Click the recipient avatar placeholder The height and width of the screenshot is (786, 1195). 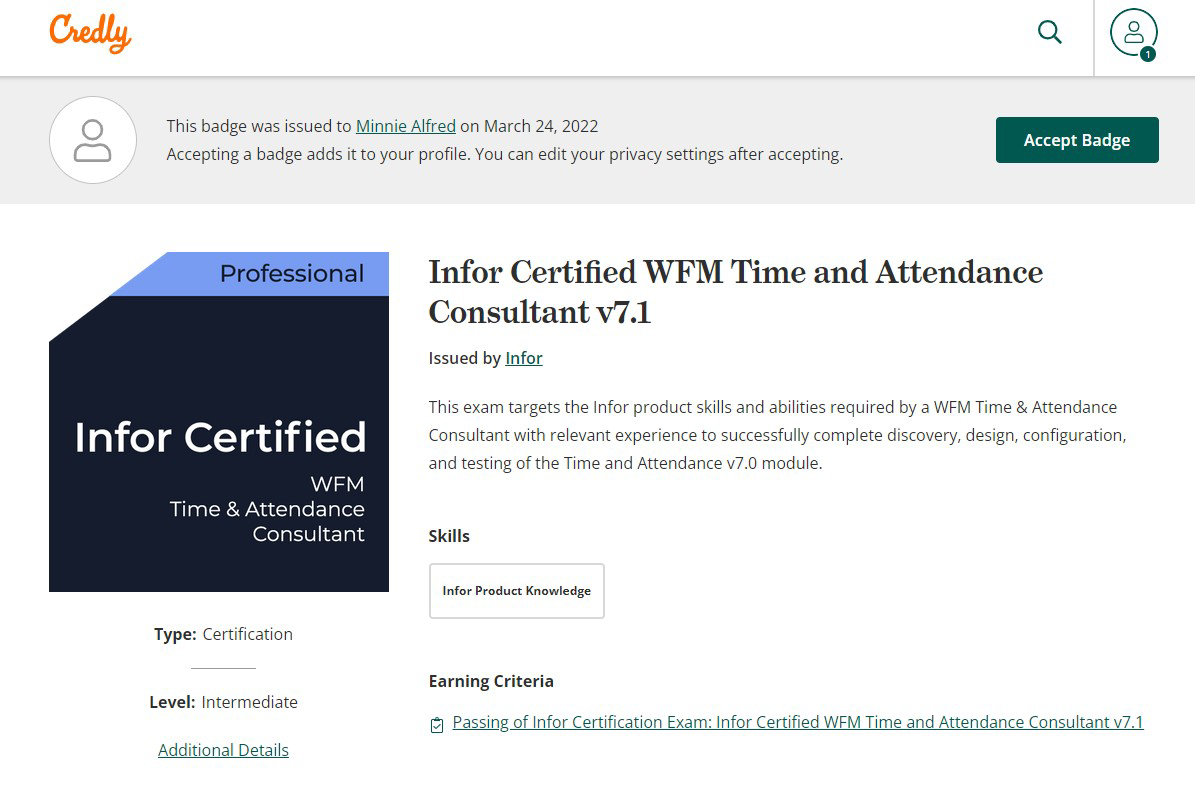pyautogui.click(x=93, y=140)
